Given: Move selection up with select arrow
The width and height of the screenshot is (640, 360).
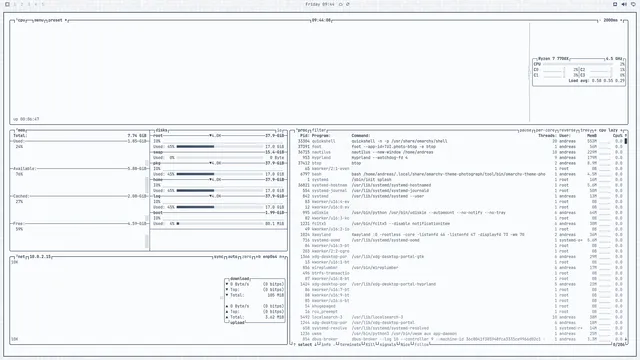Looking at the screenshot, I should (x=294, y=344).
